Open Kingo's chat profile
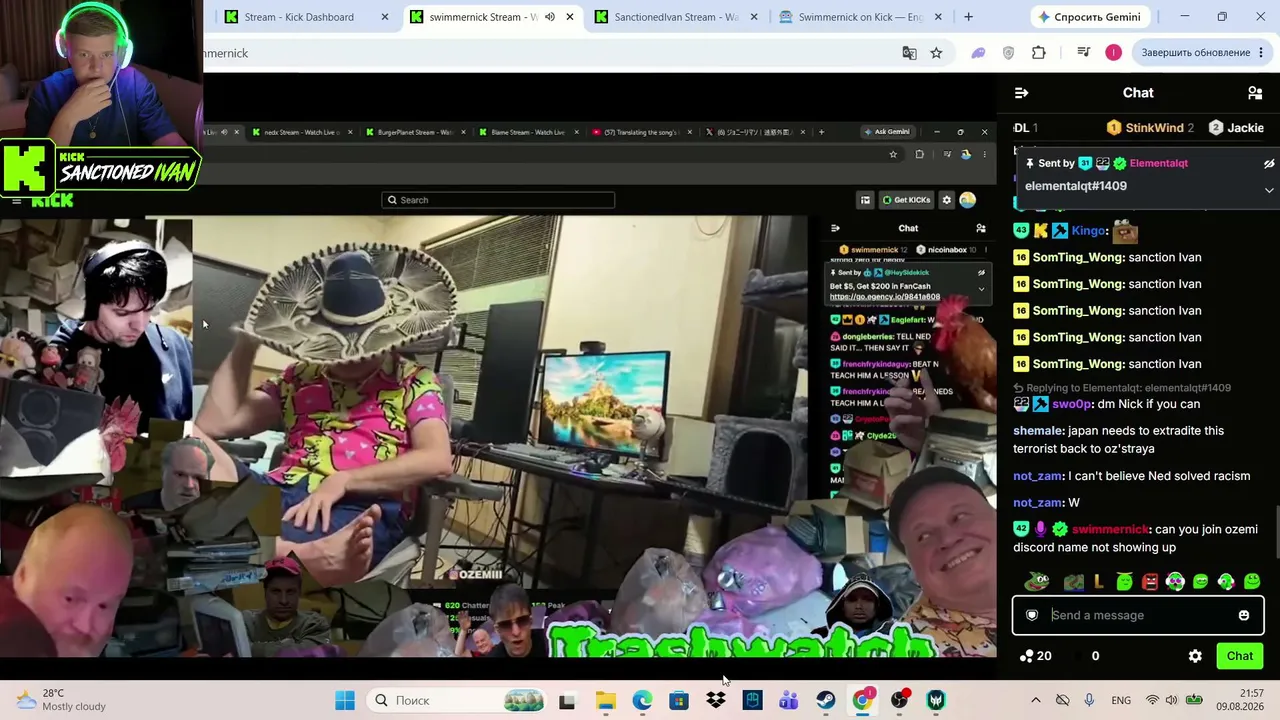1280x720 pixels. pos(1088,231)
